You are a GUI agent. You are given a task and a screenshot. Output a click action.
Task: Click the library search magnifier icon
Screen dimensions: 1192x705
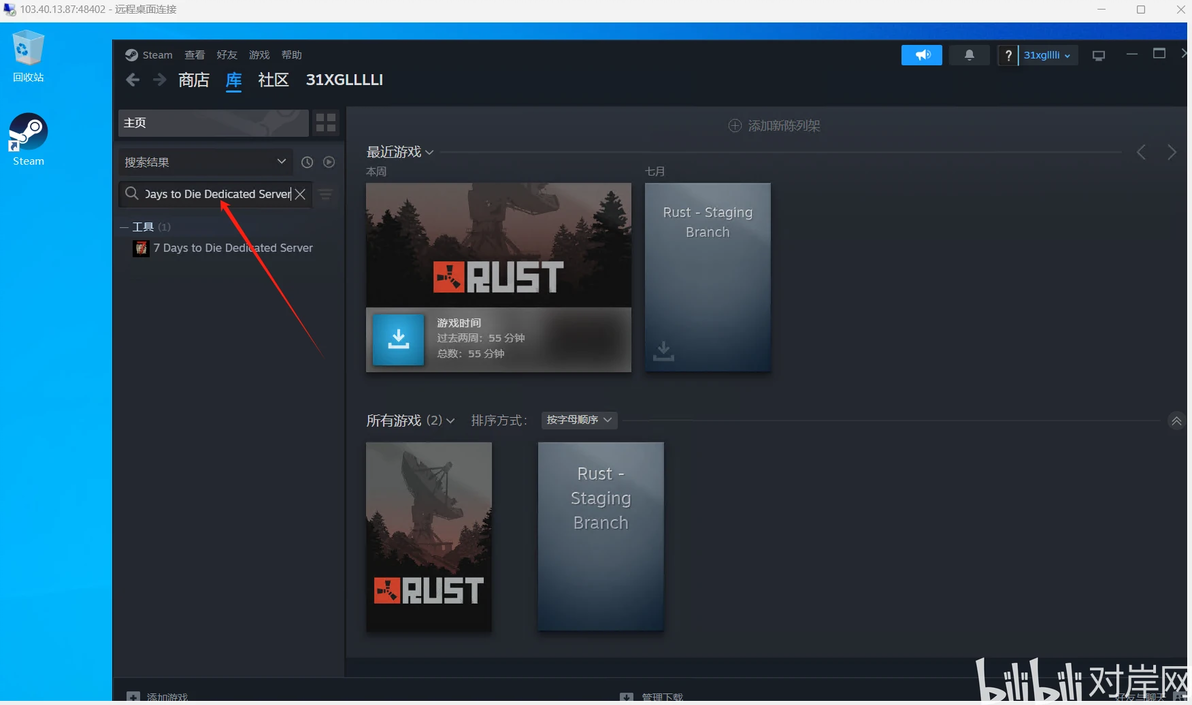click(x=132, y=193)
